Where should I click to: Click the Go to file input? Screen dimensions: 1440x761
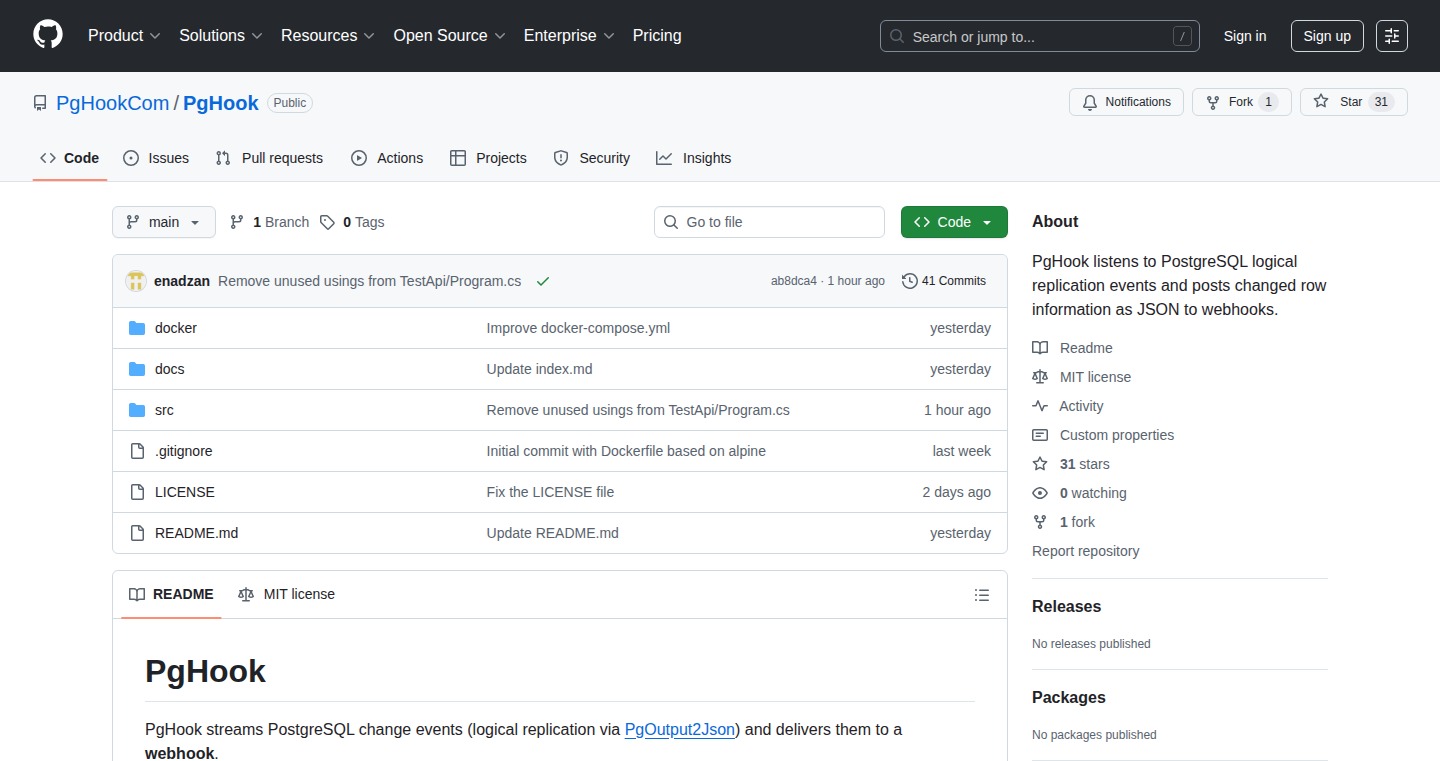coord(770,222)
